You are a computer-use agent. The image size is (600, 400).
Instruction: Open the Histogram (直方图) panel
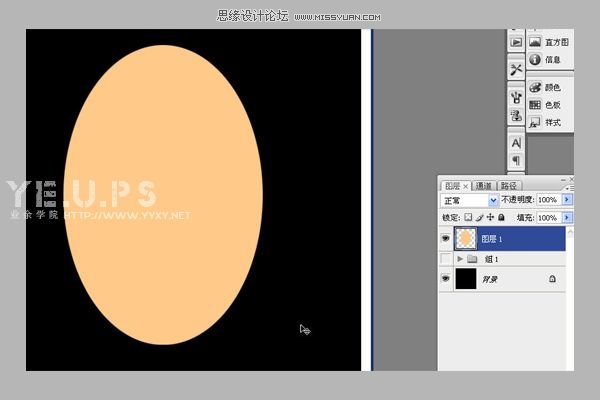point(549,42)
